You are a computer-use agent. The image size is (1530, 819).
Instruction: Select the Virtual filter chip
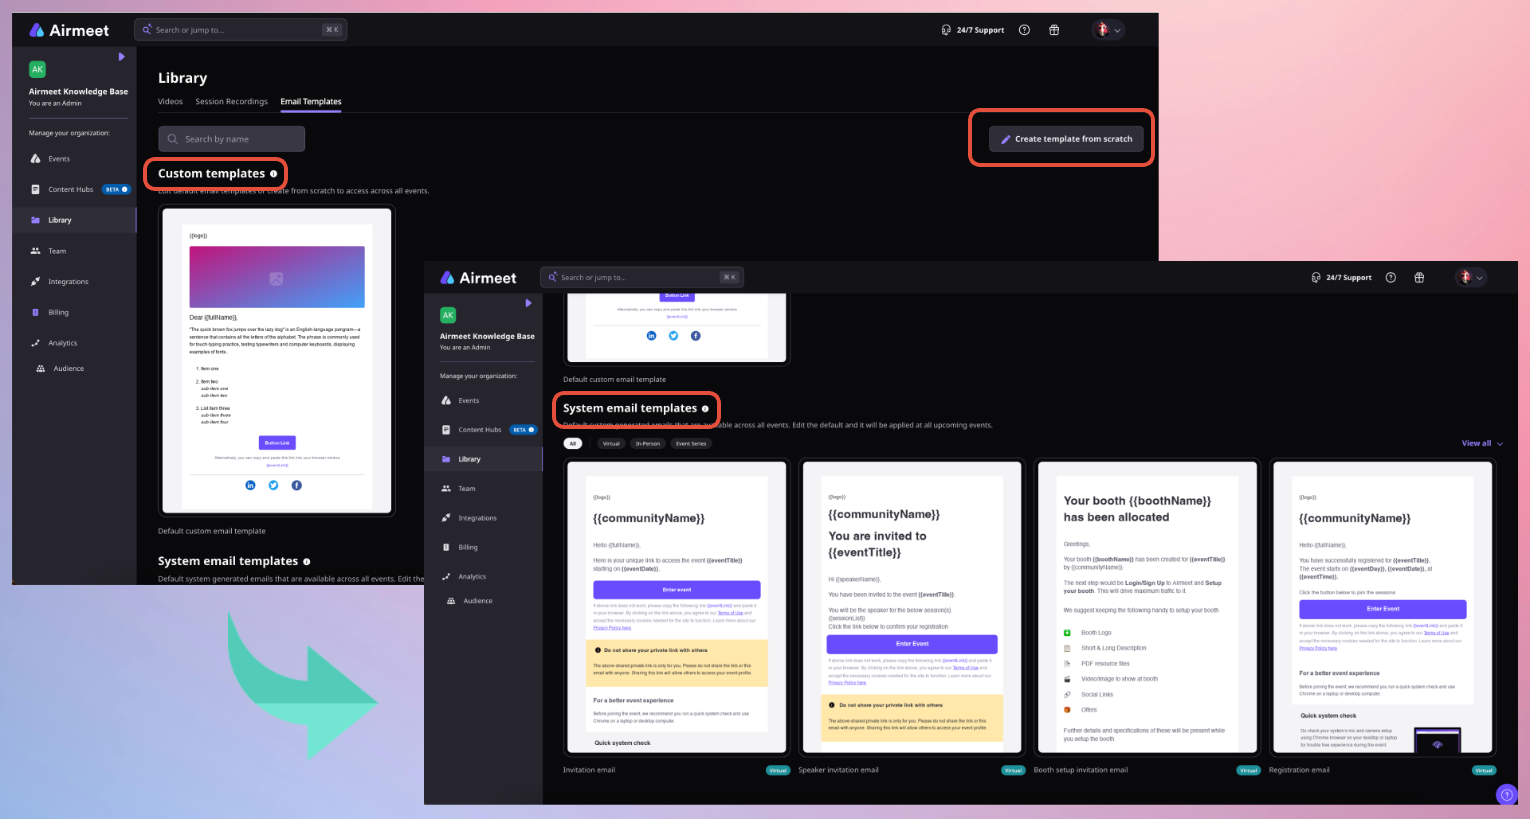click(x=611, y=443)
